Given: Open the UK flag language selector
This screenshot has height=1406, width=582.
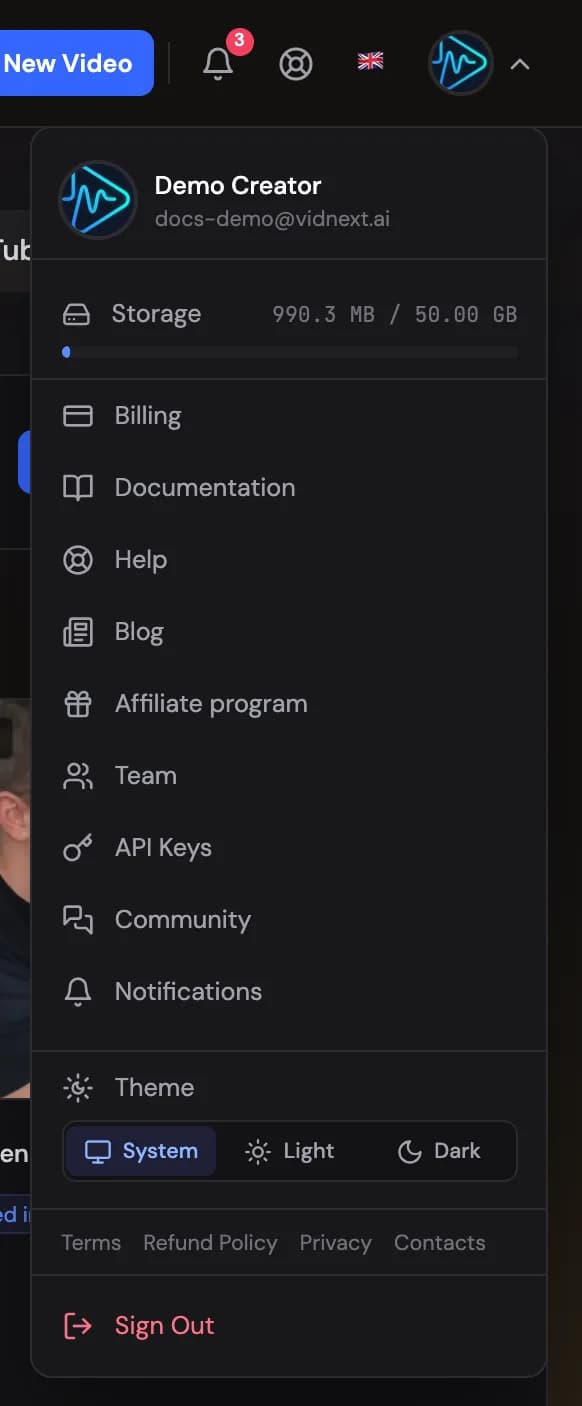Looking at the screenshot, I should coord(371,62).
